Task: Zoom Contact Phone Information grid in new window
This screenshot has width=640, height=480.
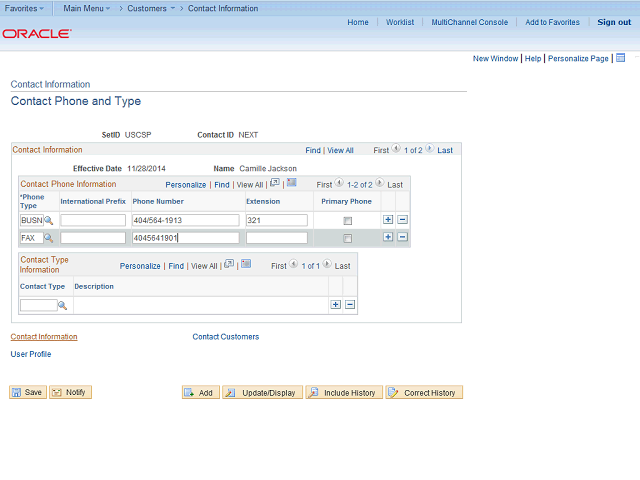Action: [275, 183]
